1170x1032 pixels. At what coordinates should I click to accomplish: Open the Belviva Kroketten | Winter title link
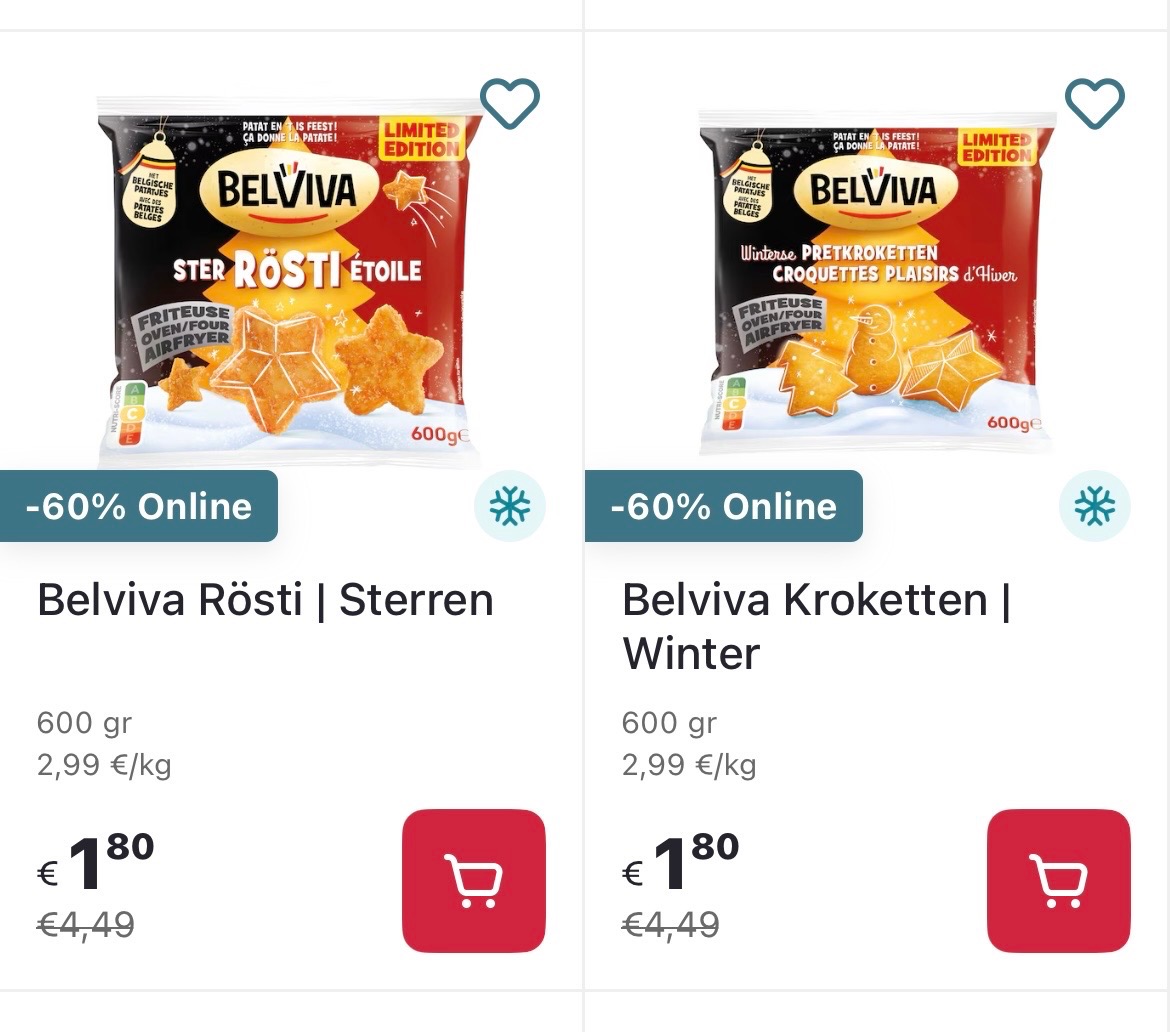coord(815,625)
